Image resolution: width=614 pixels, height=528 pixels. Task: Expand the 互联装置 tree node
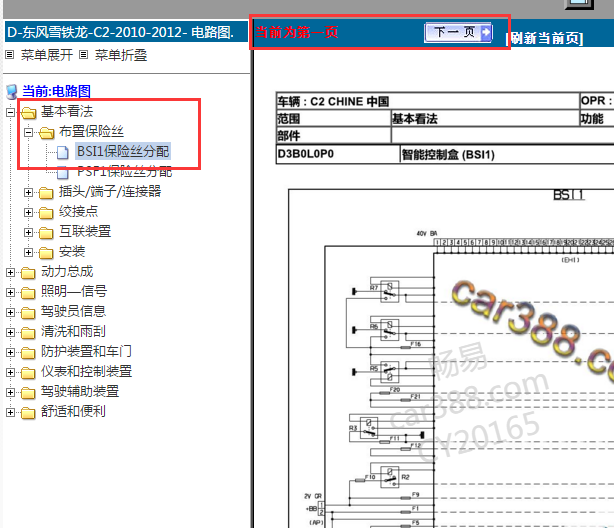point(28,232)
